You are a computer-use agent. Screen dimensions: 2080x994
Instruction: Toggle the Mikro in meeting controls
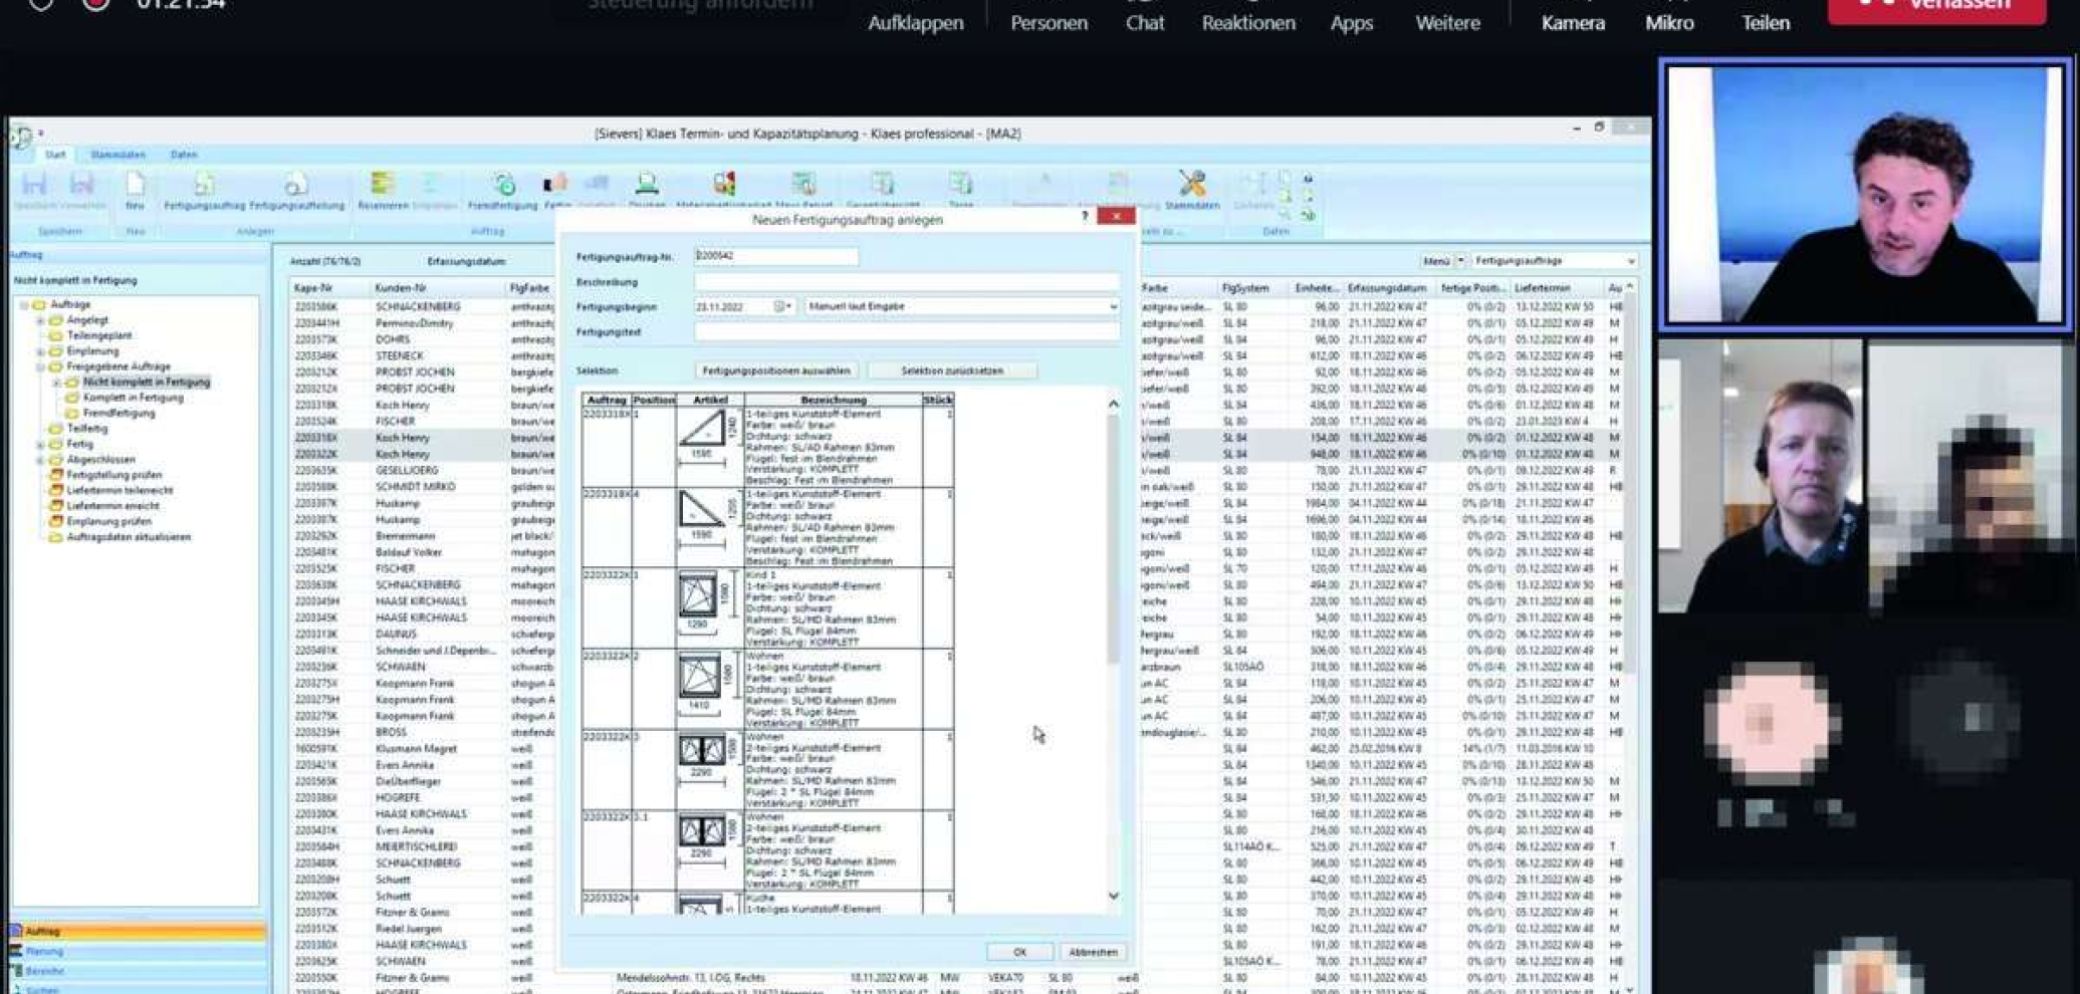(x=1669, y=22)
